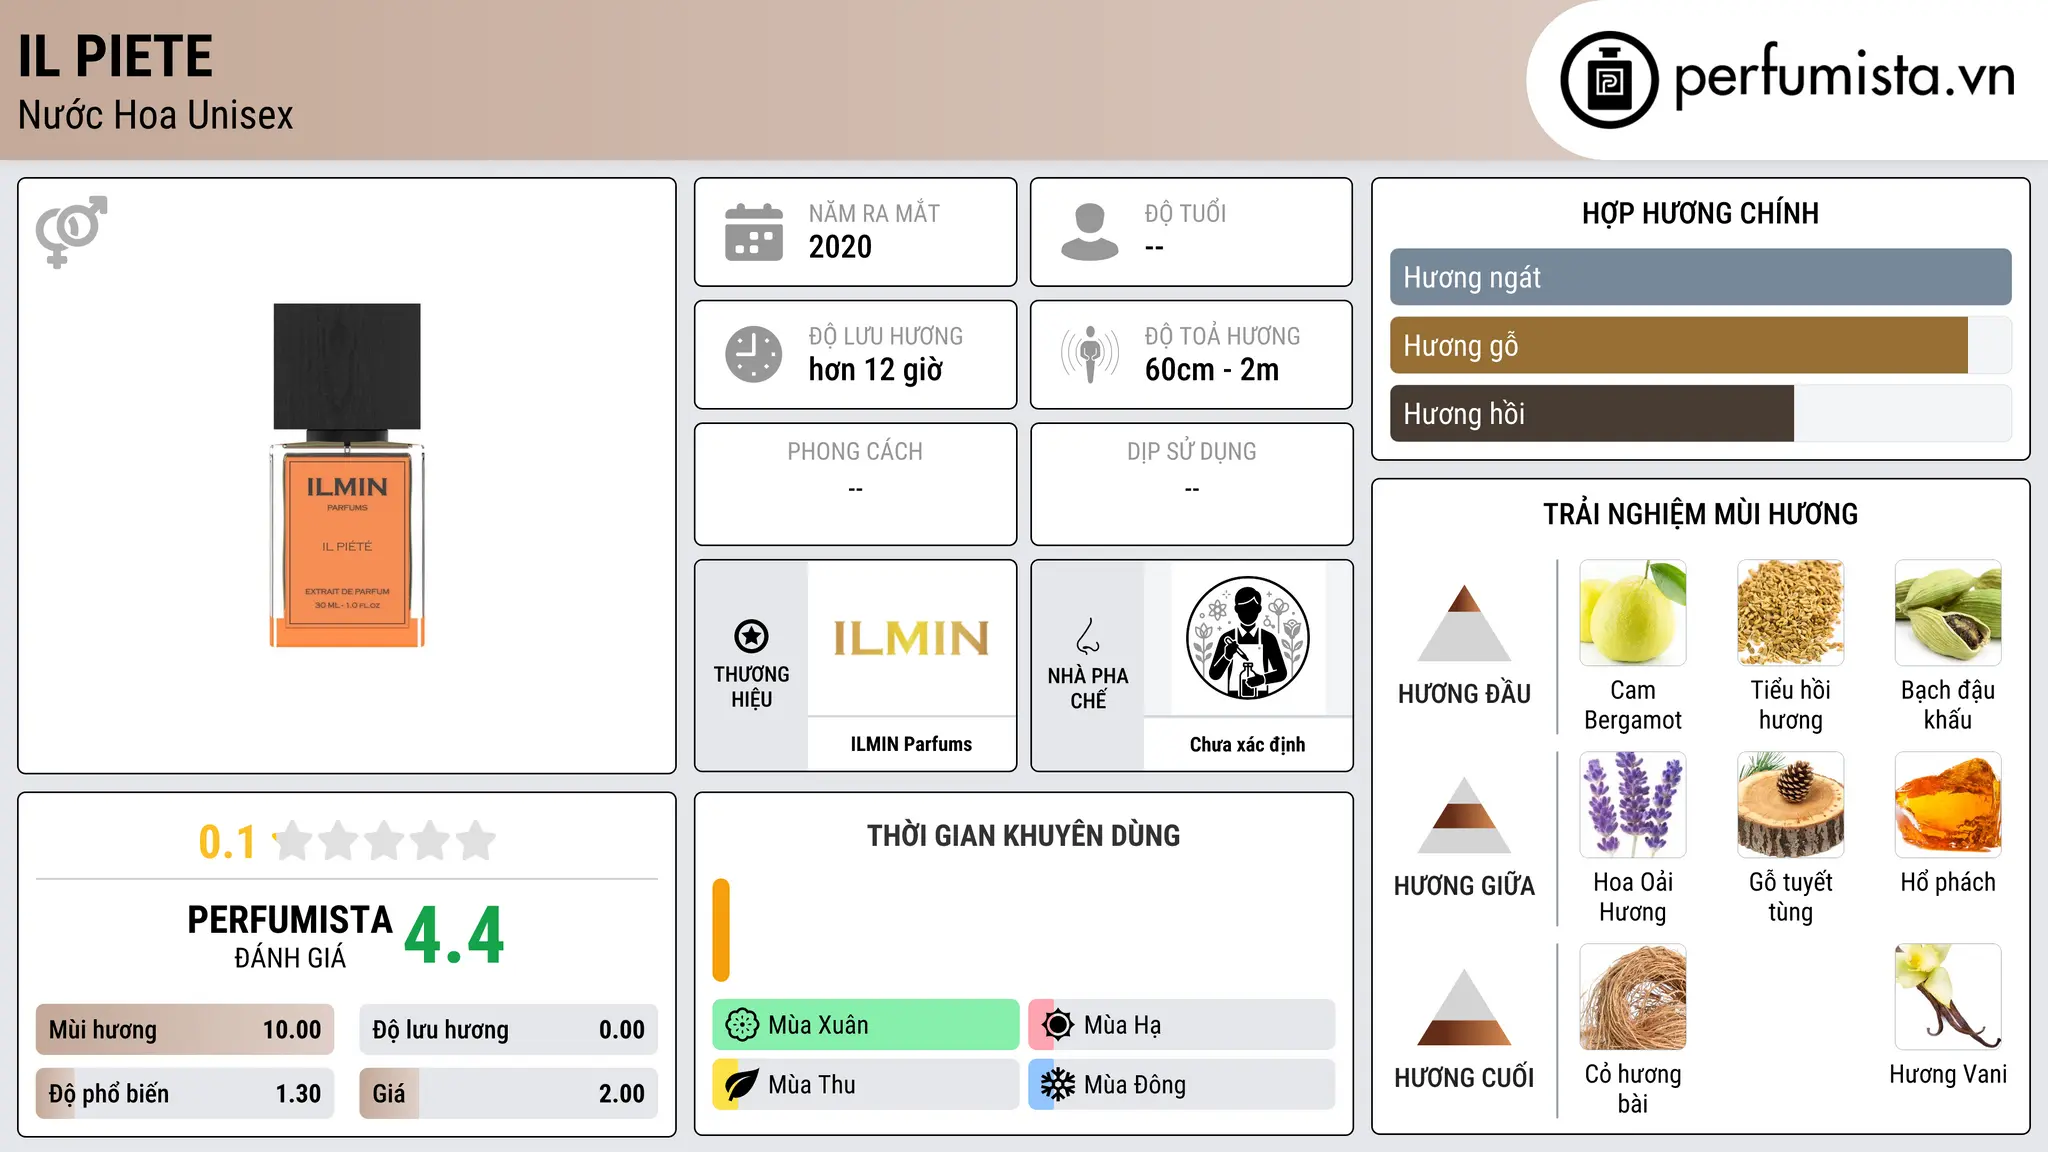Screen dimensions: 2048x1152
Task: Click the Hợp hương chính heading
Action: click(1700, 213)
